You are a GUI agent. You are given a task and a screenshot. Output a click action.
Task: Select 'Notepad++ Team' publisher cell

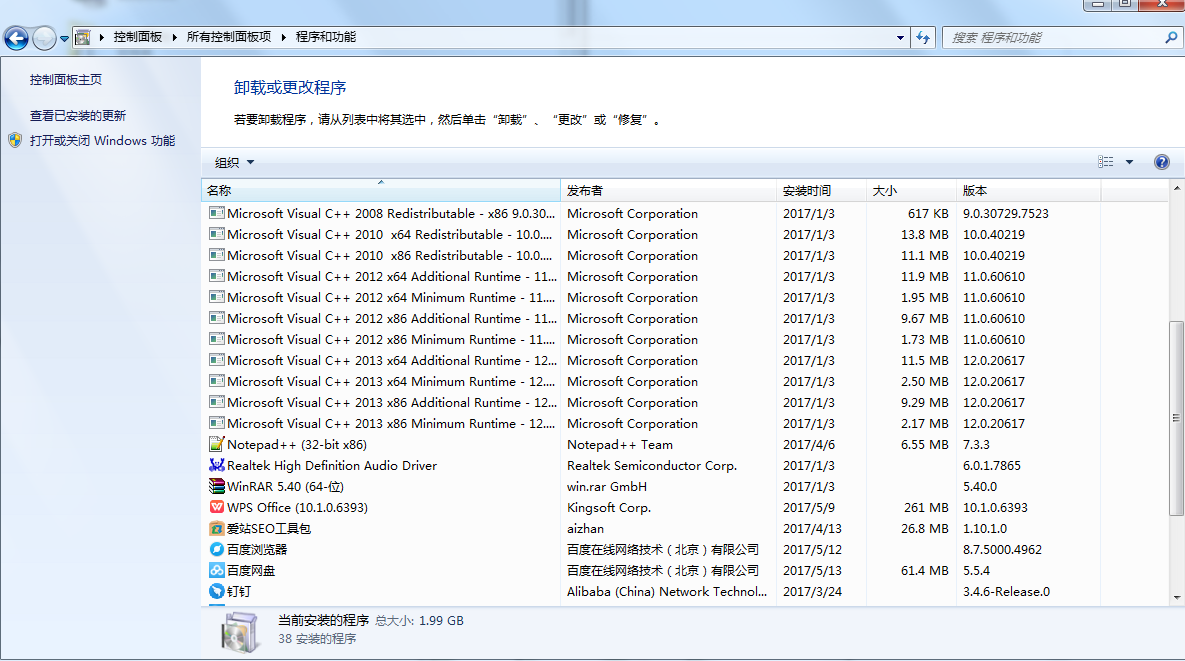pyautogui.click(x=620, y=445)
